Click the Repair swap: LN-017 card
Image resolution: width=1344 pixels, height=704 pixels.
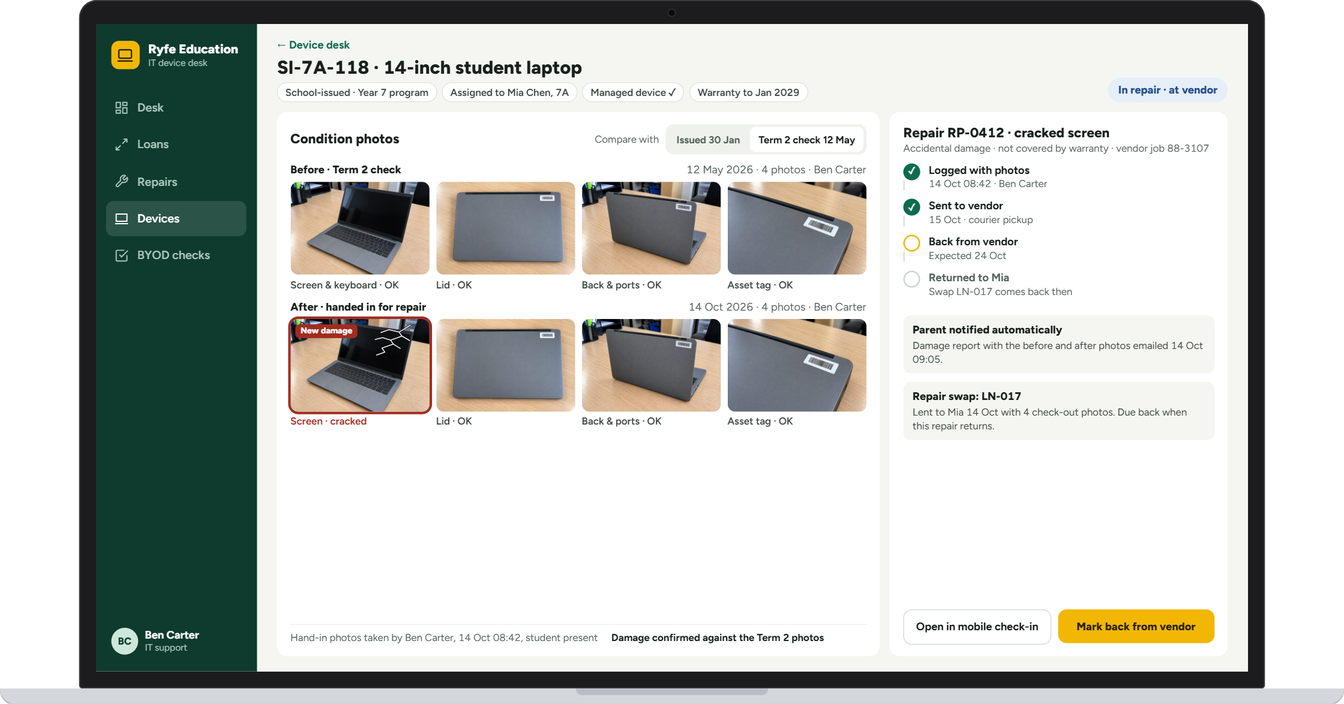pyautogui.click(x=1058, y=411)
